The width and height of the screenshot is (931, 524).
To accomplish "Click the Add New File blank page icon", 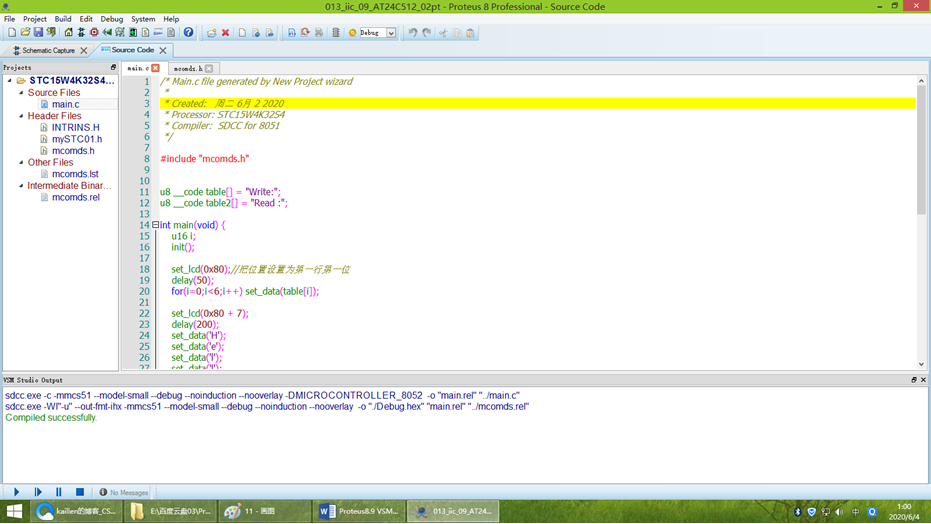I will click(x=242, y=33).
